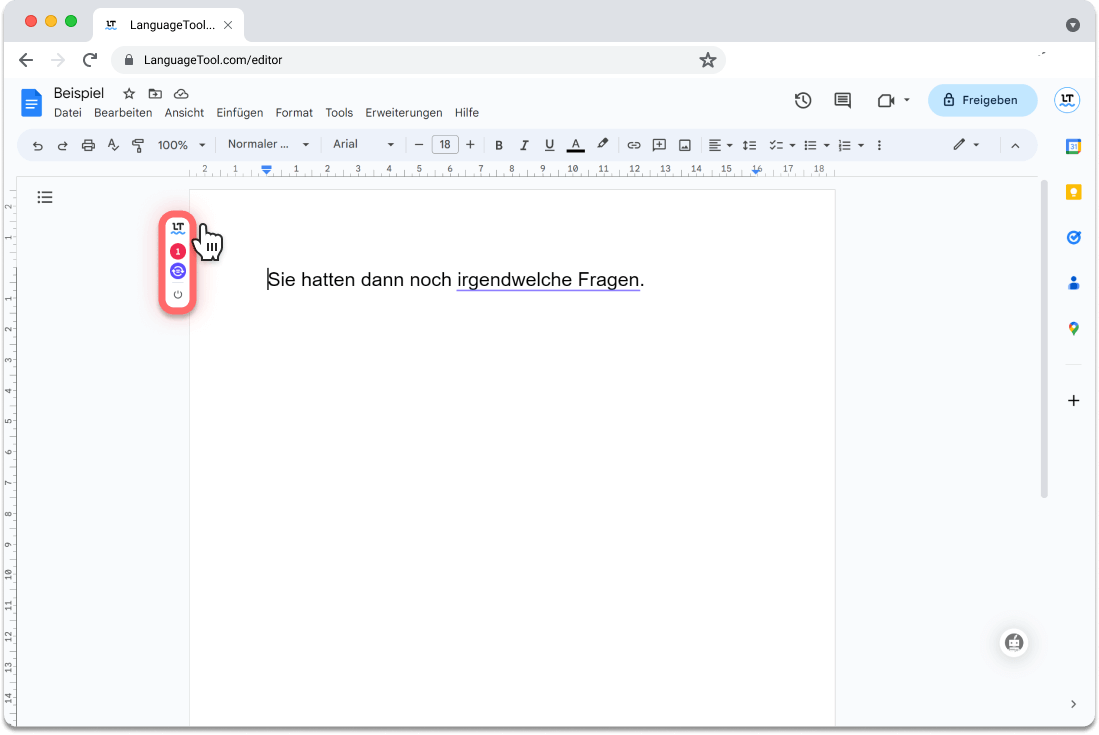Open the Ansicht menu
This screenshot has height=735, width=1099.
coord(184,113)
